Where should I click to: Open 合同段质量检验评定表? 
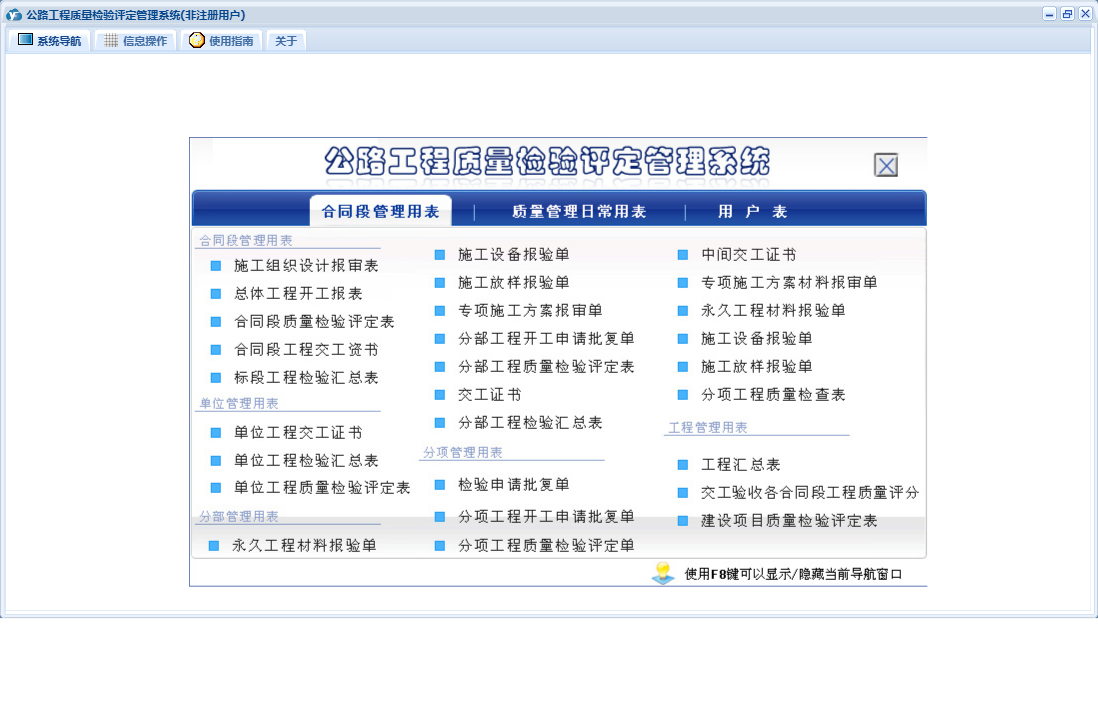click(x=314, y=322)
